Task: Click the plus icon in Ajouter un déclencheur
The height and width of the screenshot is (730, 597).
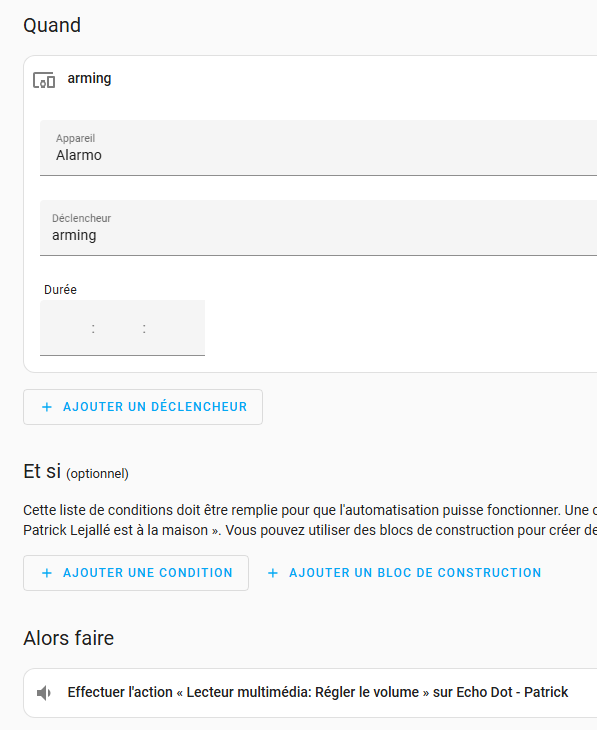Action: [47, 407]
